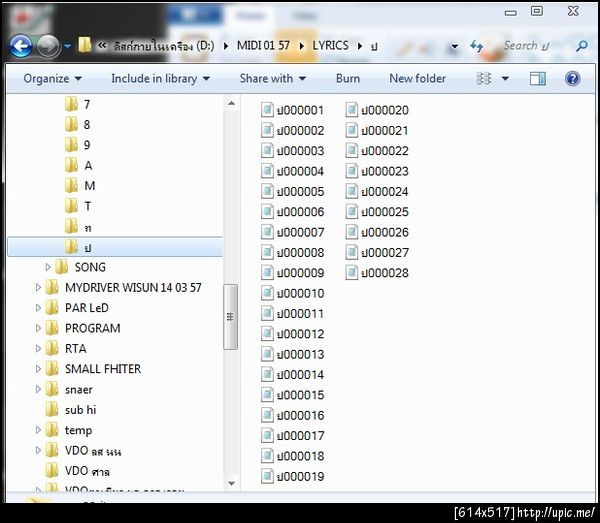This screenshot has width=600, height=523.
Task: Select file icon of ป000019
Action: pos(267,476)
